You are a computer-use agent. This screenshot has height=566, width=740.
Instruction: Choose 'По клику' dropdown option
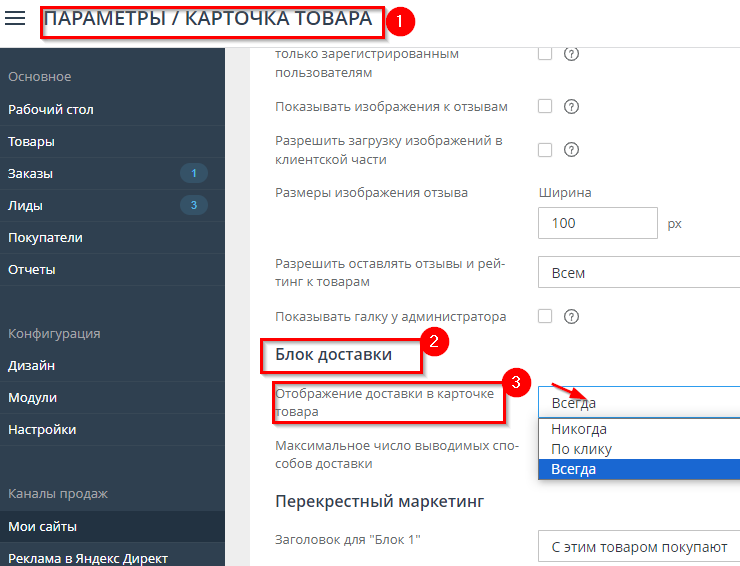click(x=581, y=450)
